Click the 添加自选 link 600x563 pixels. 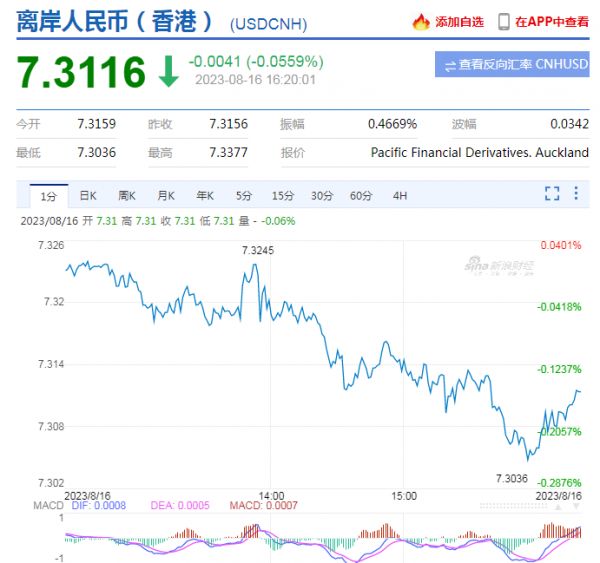[x=459, y=21]
